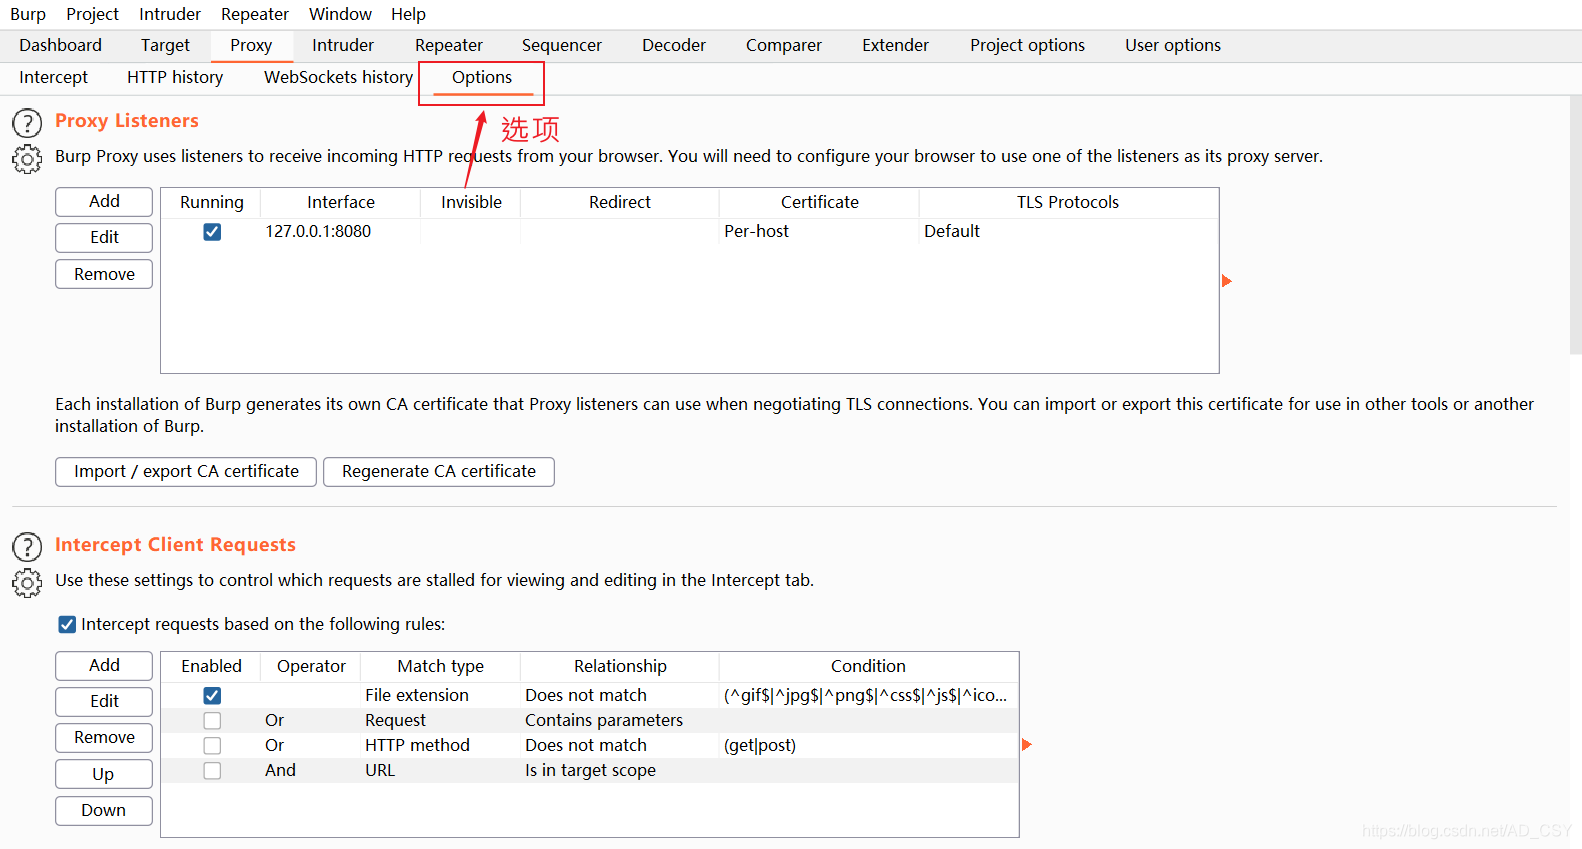Click the Per-host certificate cell
The height and width of the screenshot is (849, 1582).
819,231
